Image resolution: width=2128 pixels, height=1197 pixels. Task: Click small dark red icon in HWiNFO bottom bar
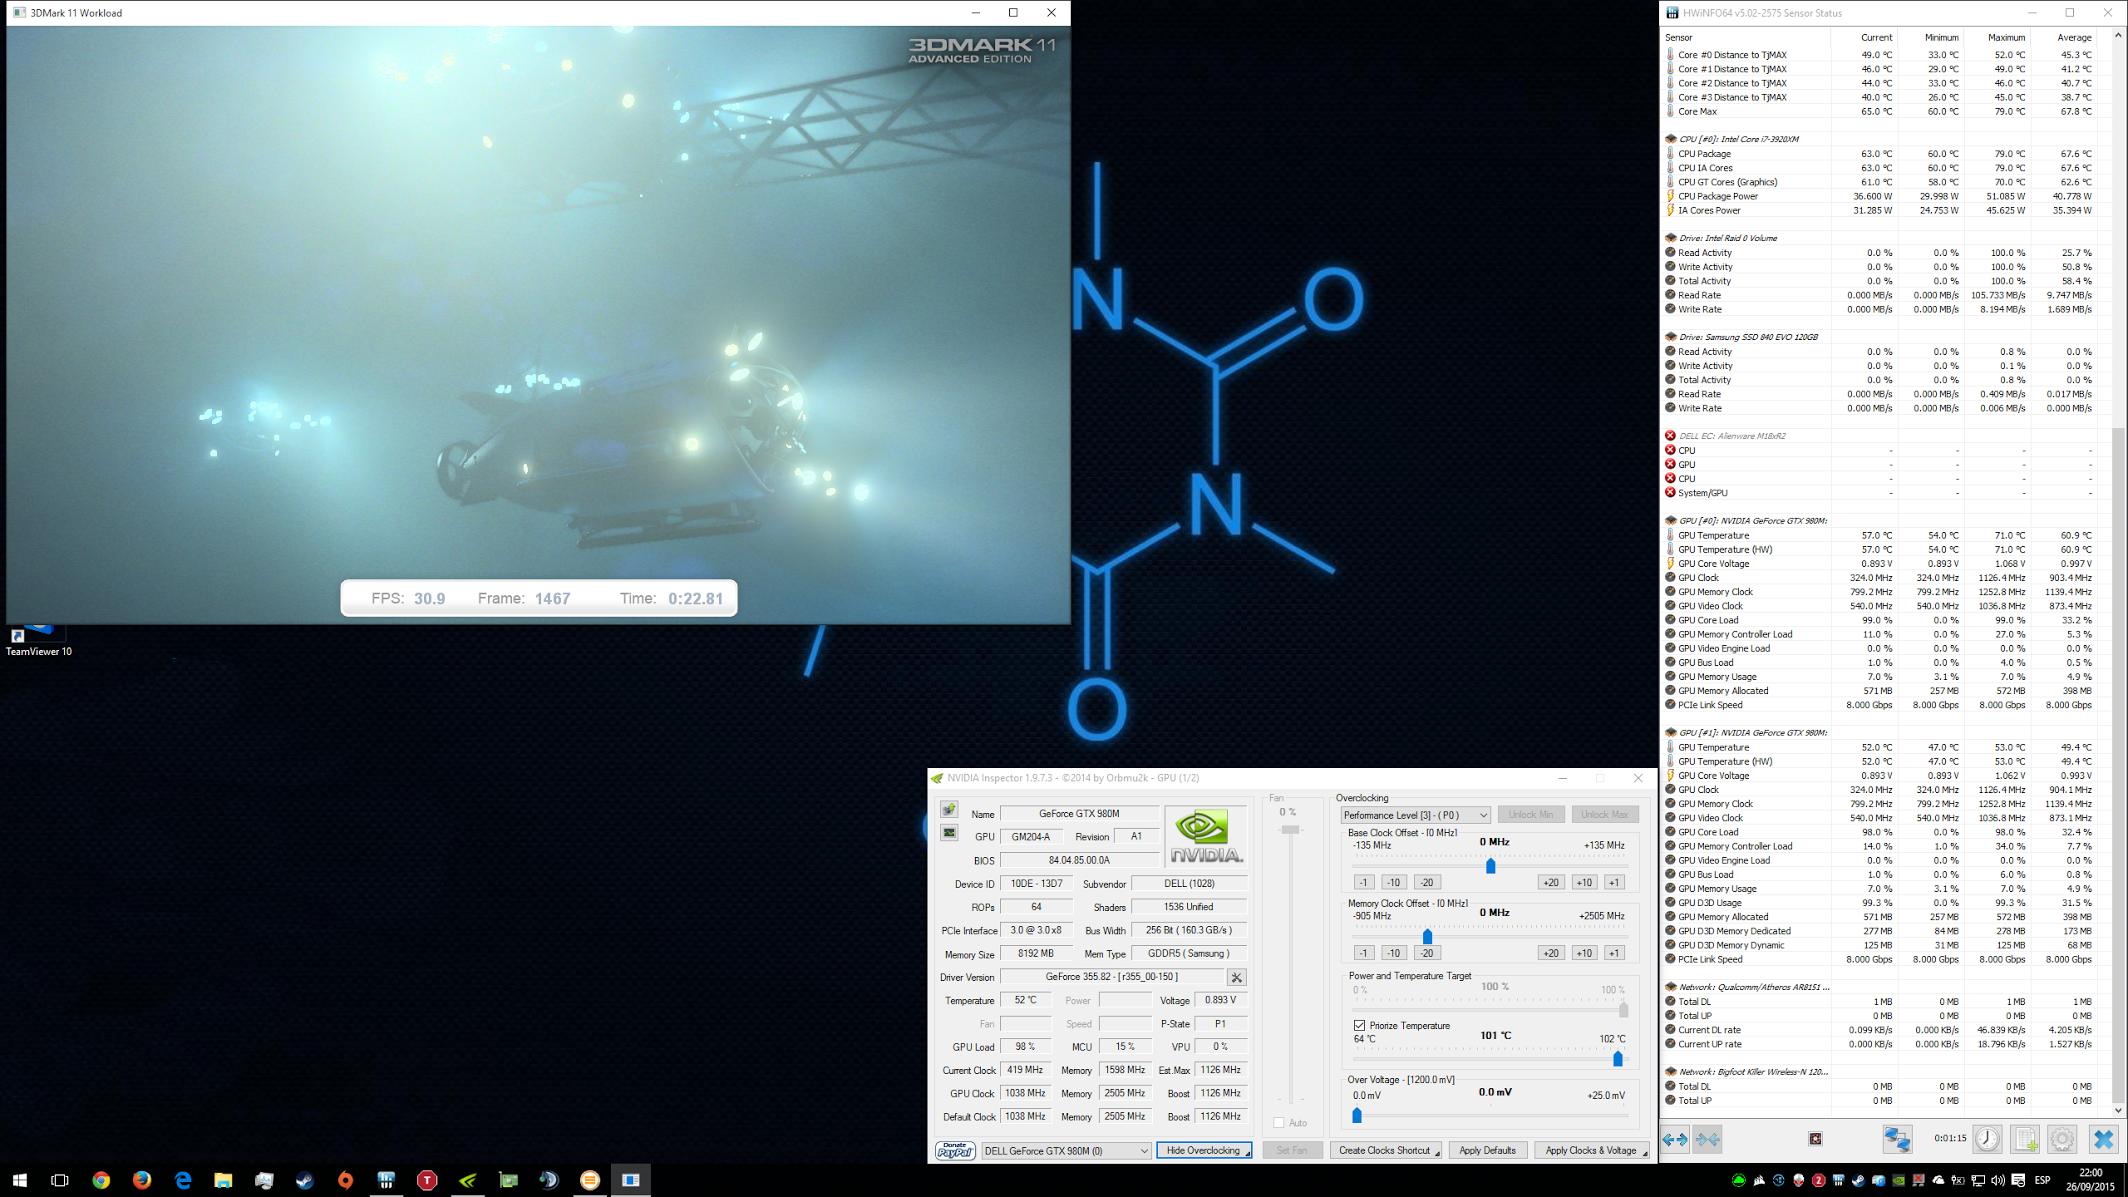(x=1815, y=1139)
